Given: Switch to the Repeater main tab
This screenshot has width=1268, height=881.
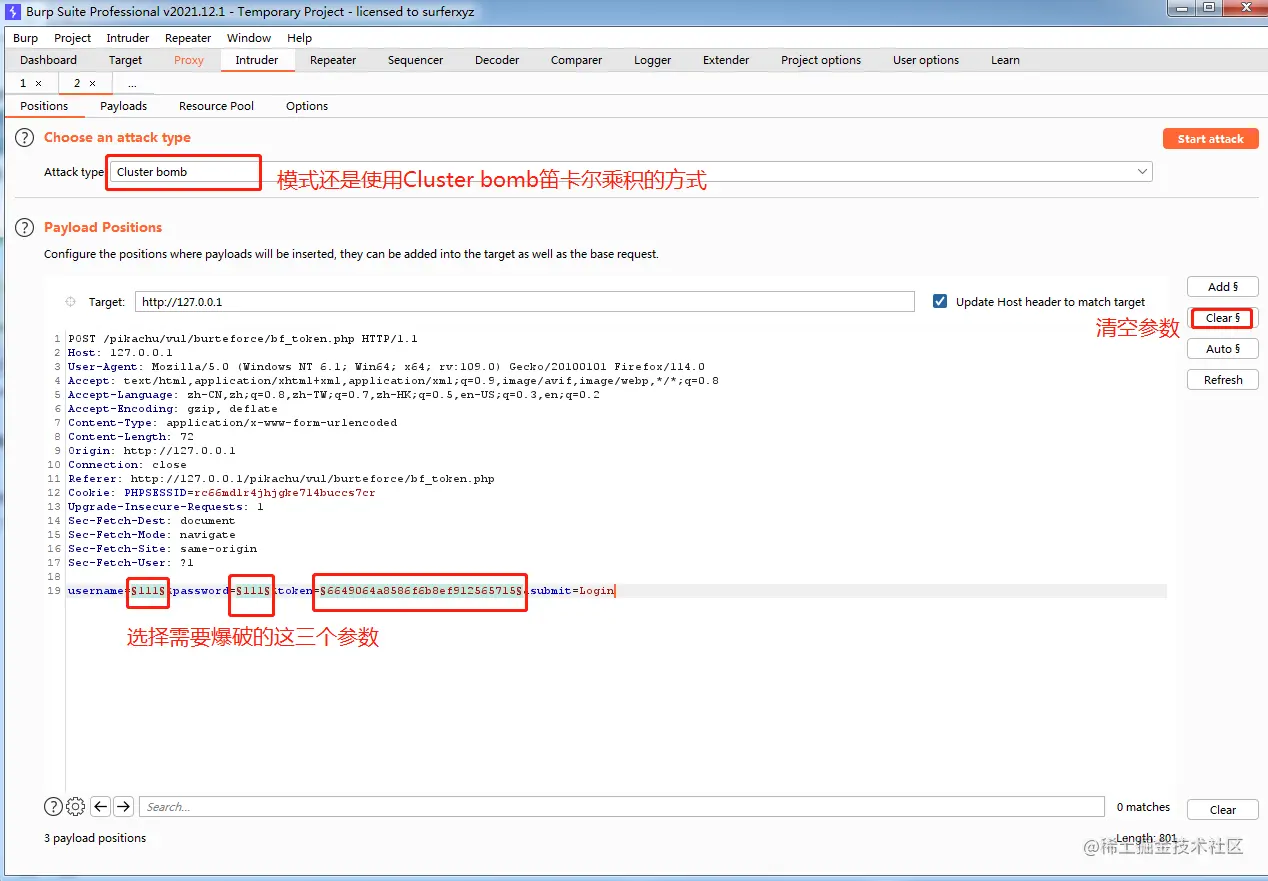Looking at the screenshot, I should 333,60.
